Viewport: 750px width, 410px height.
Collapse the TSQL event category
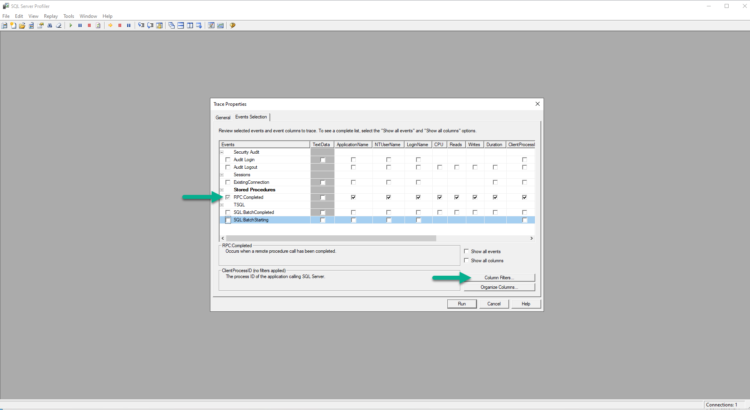click(x=222, y=204)
